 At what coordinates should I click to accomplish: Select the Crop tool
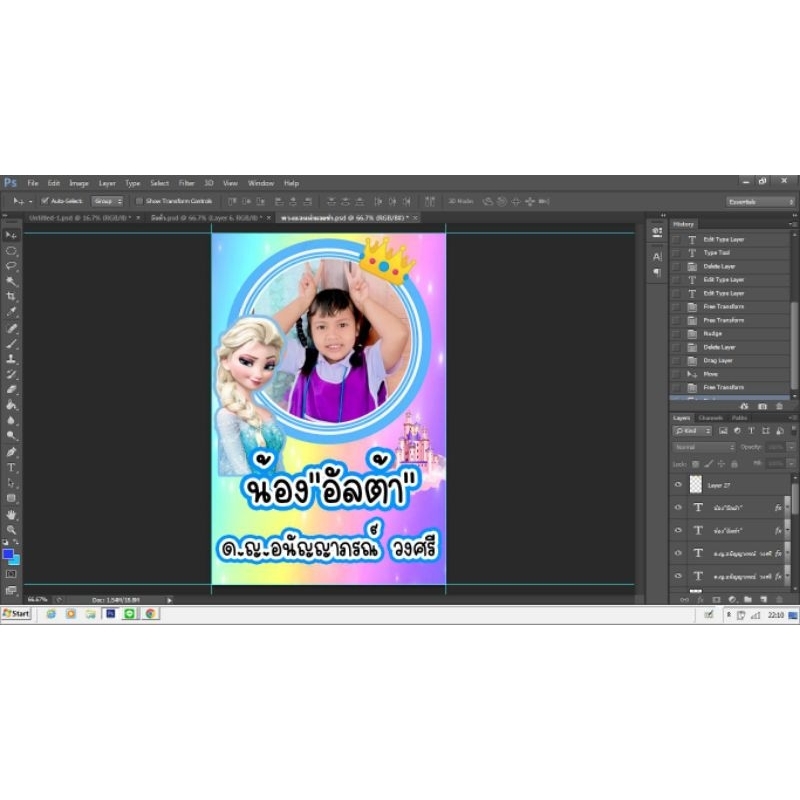click(11, 296)
